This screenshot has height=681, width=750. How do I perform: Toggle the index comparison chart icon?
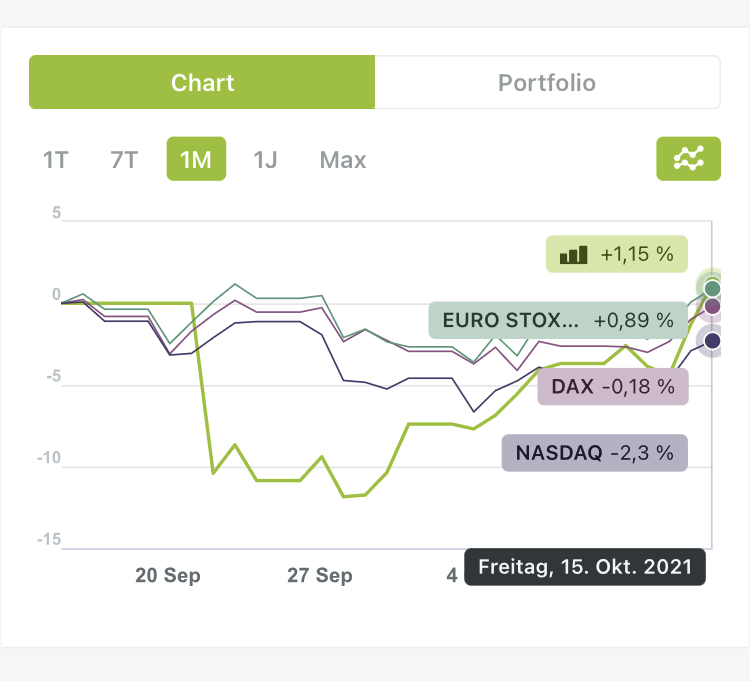(688, 159)
